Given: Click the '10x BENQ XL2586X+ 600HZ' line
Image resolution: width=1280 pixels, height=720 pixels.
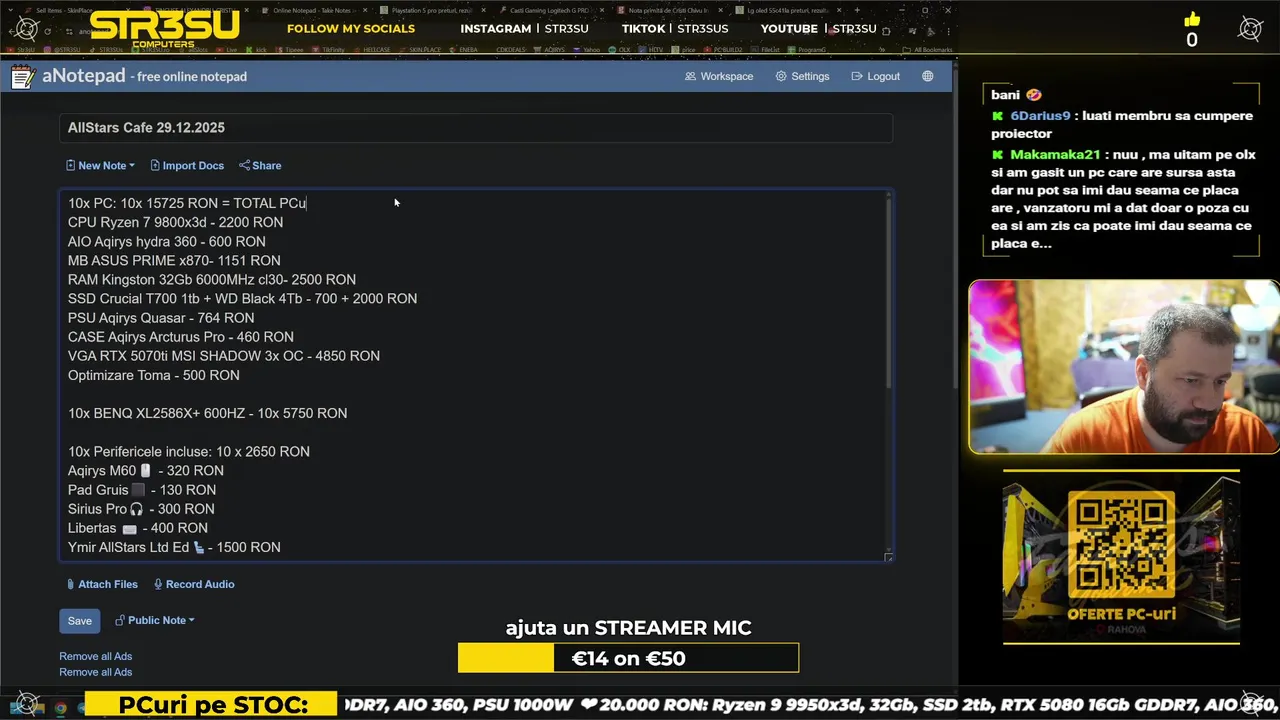Looking at the screenshot, I should click(x=208, y=413).
